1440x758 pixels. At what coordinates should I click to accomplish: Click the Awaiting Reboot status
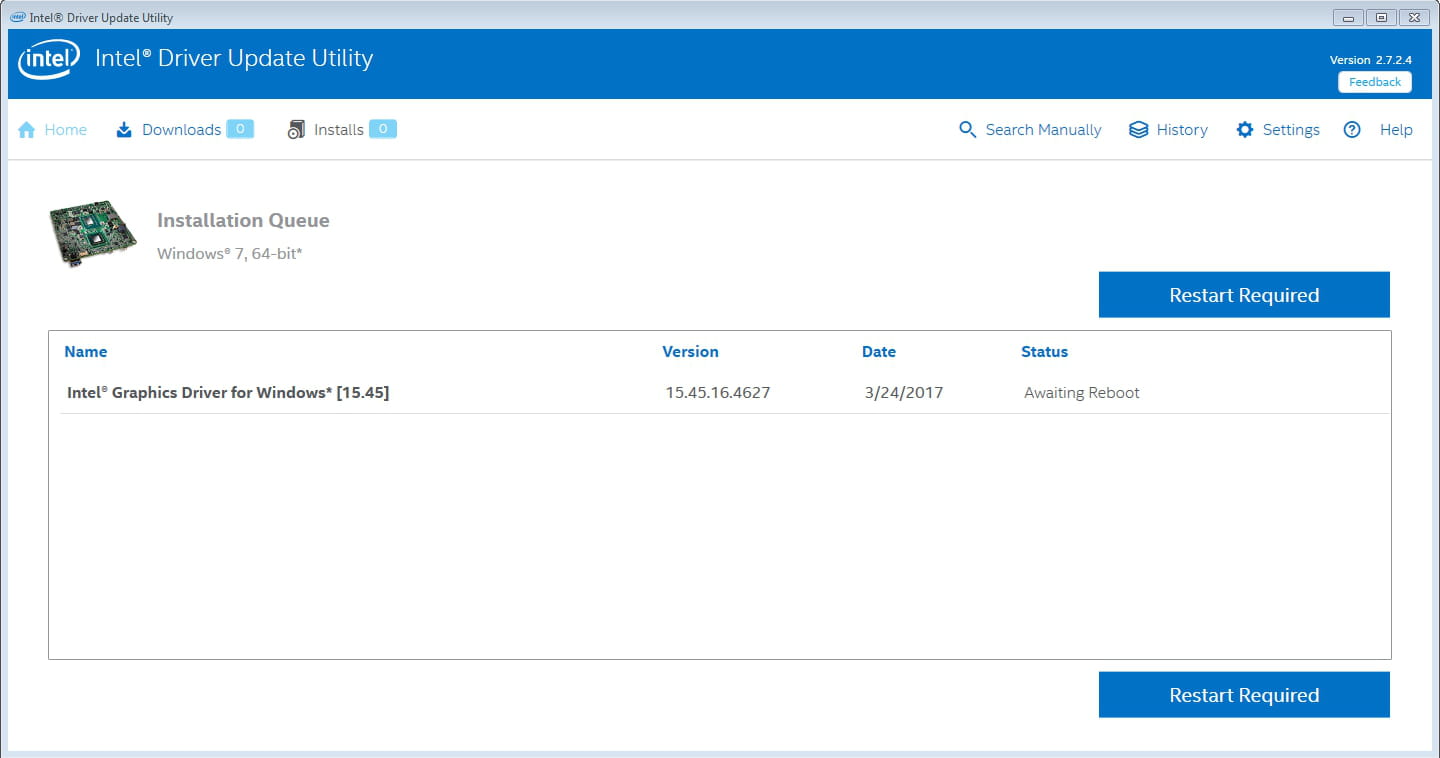[x=1082, y=393]
